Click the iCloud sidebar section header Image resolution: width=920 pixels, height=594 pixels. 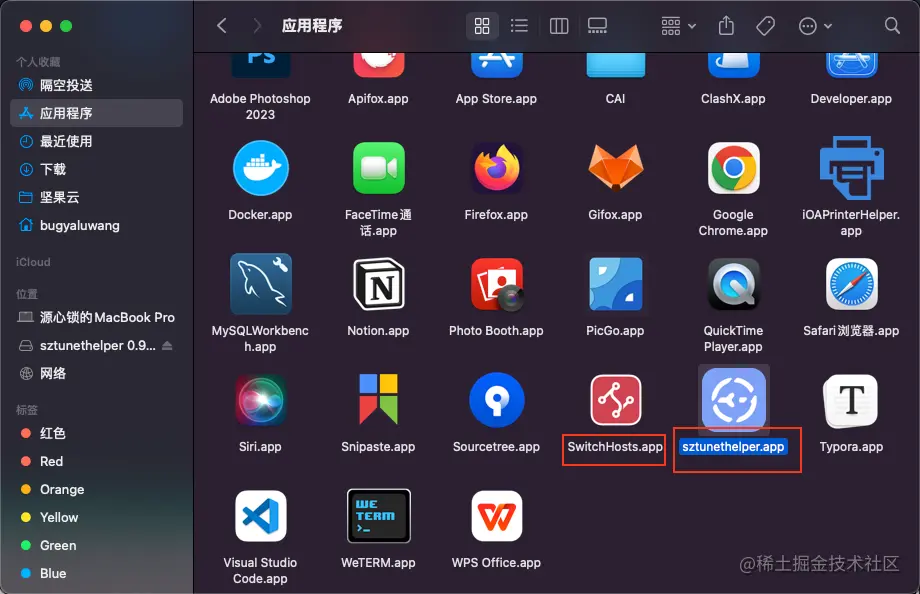[x=33, y=262]
